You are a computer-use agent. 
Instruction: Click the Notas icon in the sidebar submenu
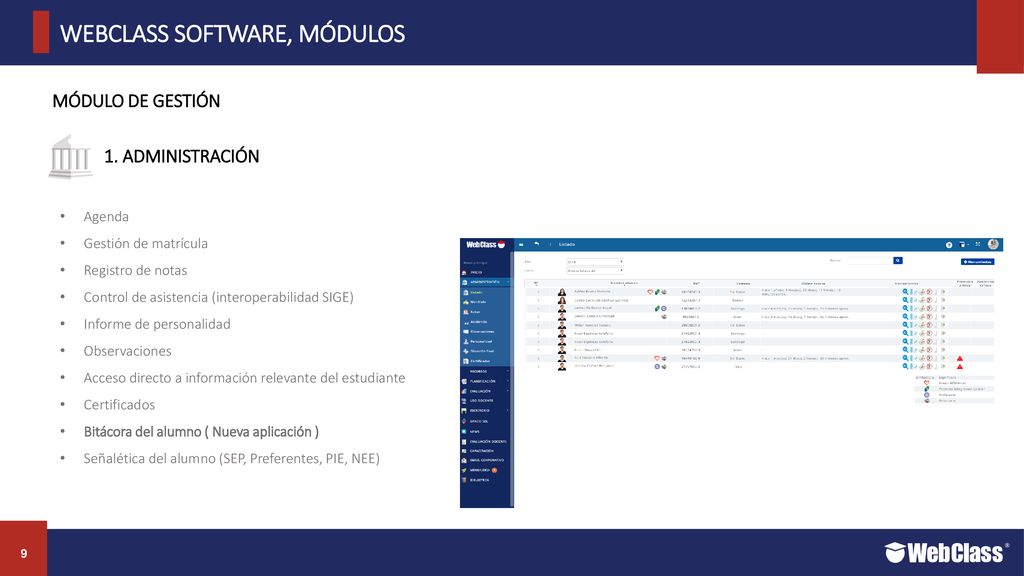click(466, 312)
